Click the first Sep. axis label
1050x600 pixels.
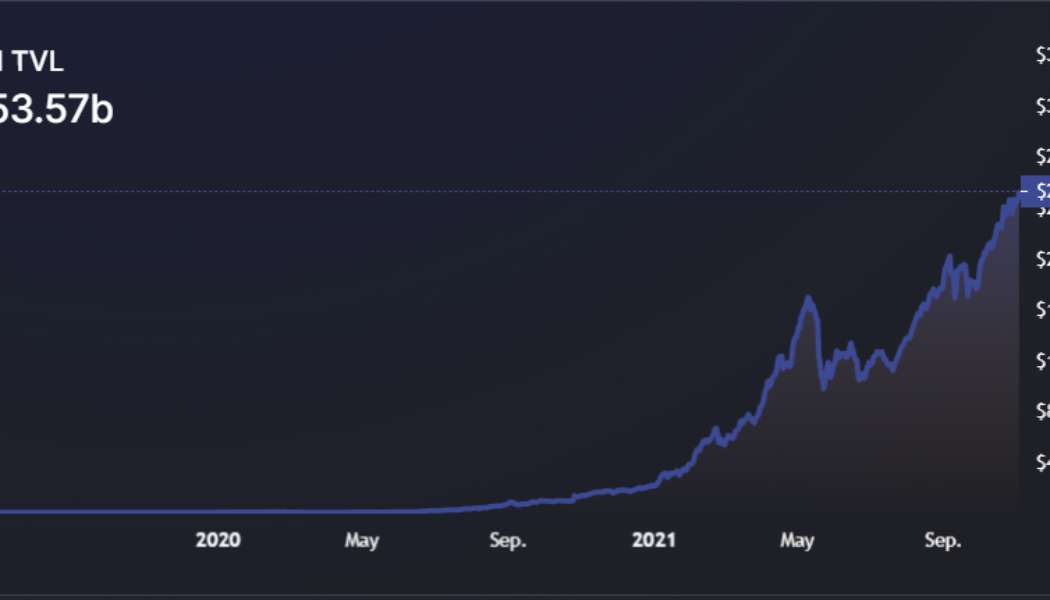tap(508, 540)
